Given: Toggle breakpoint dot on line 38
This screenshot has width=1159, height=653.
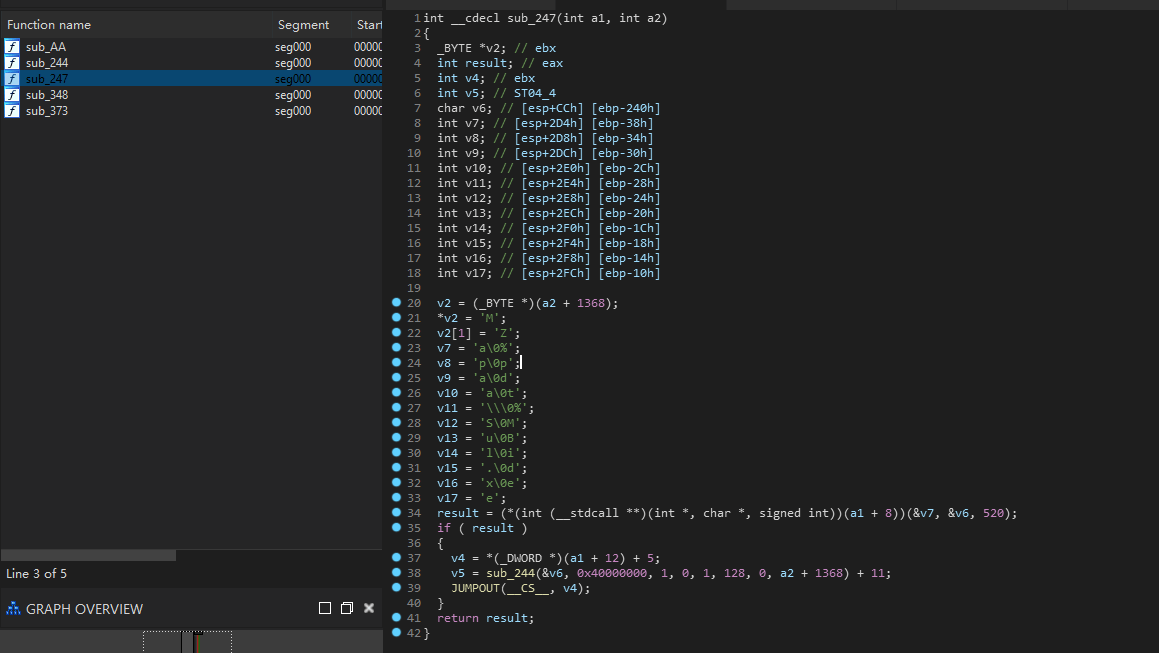Looking at the screenshot, I should coord(396,572).
